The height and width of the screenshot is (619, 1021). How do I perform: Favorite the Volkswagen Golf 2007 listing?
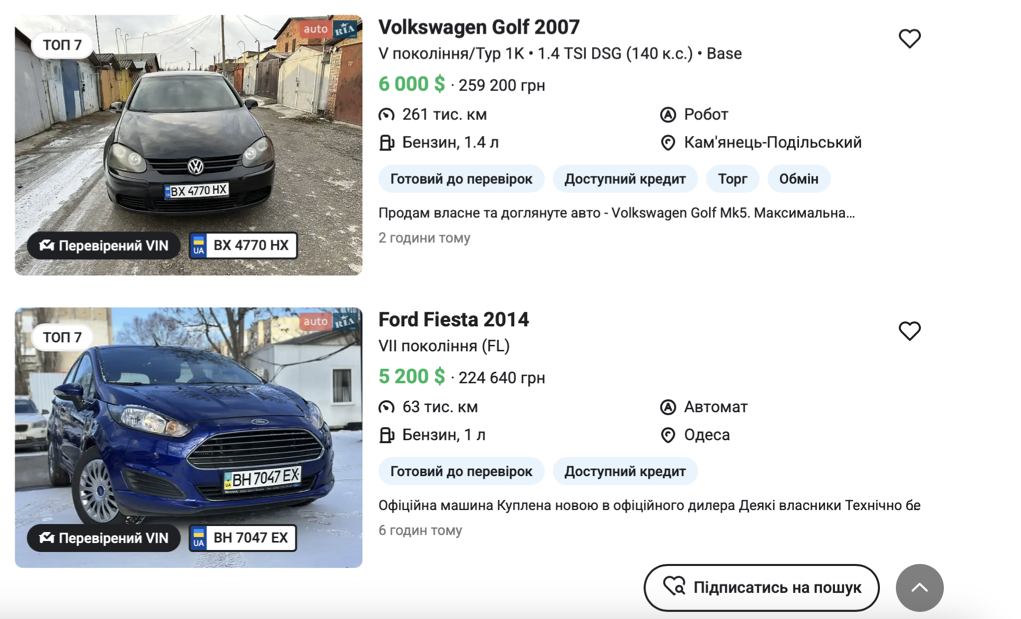click(909, 39)
